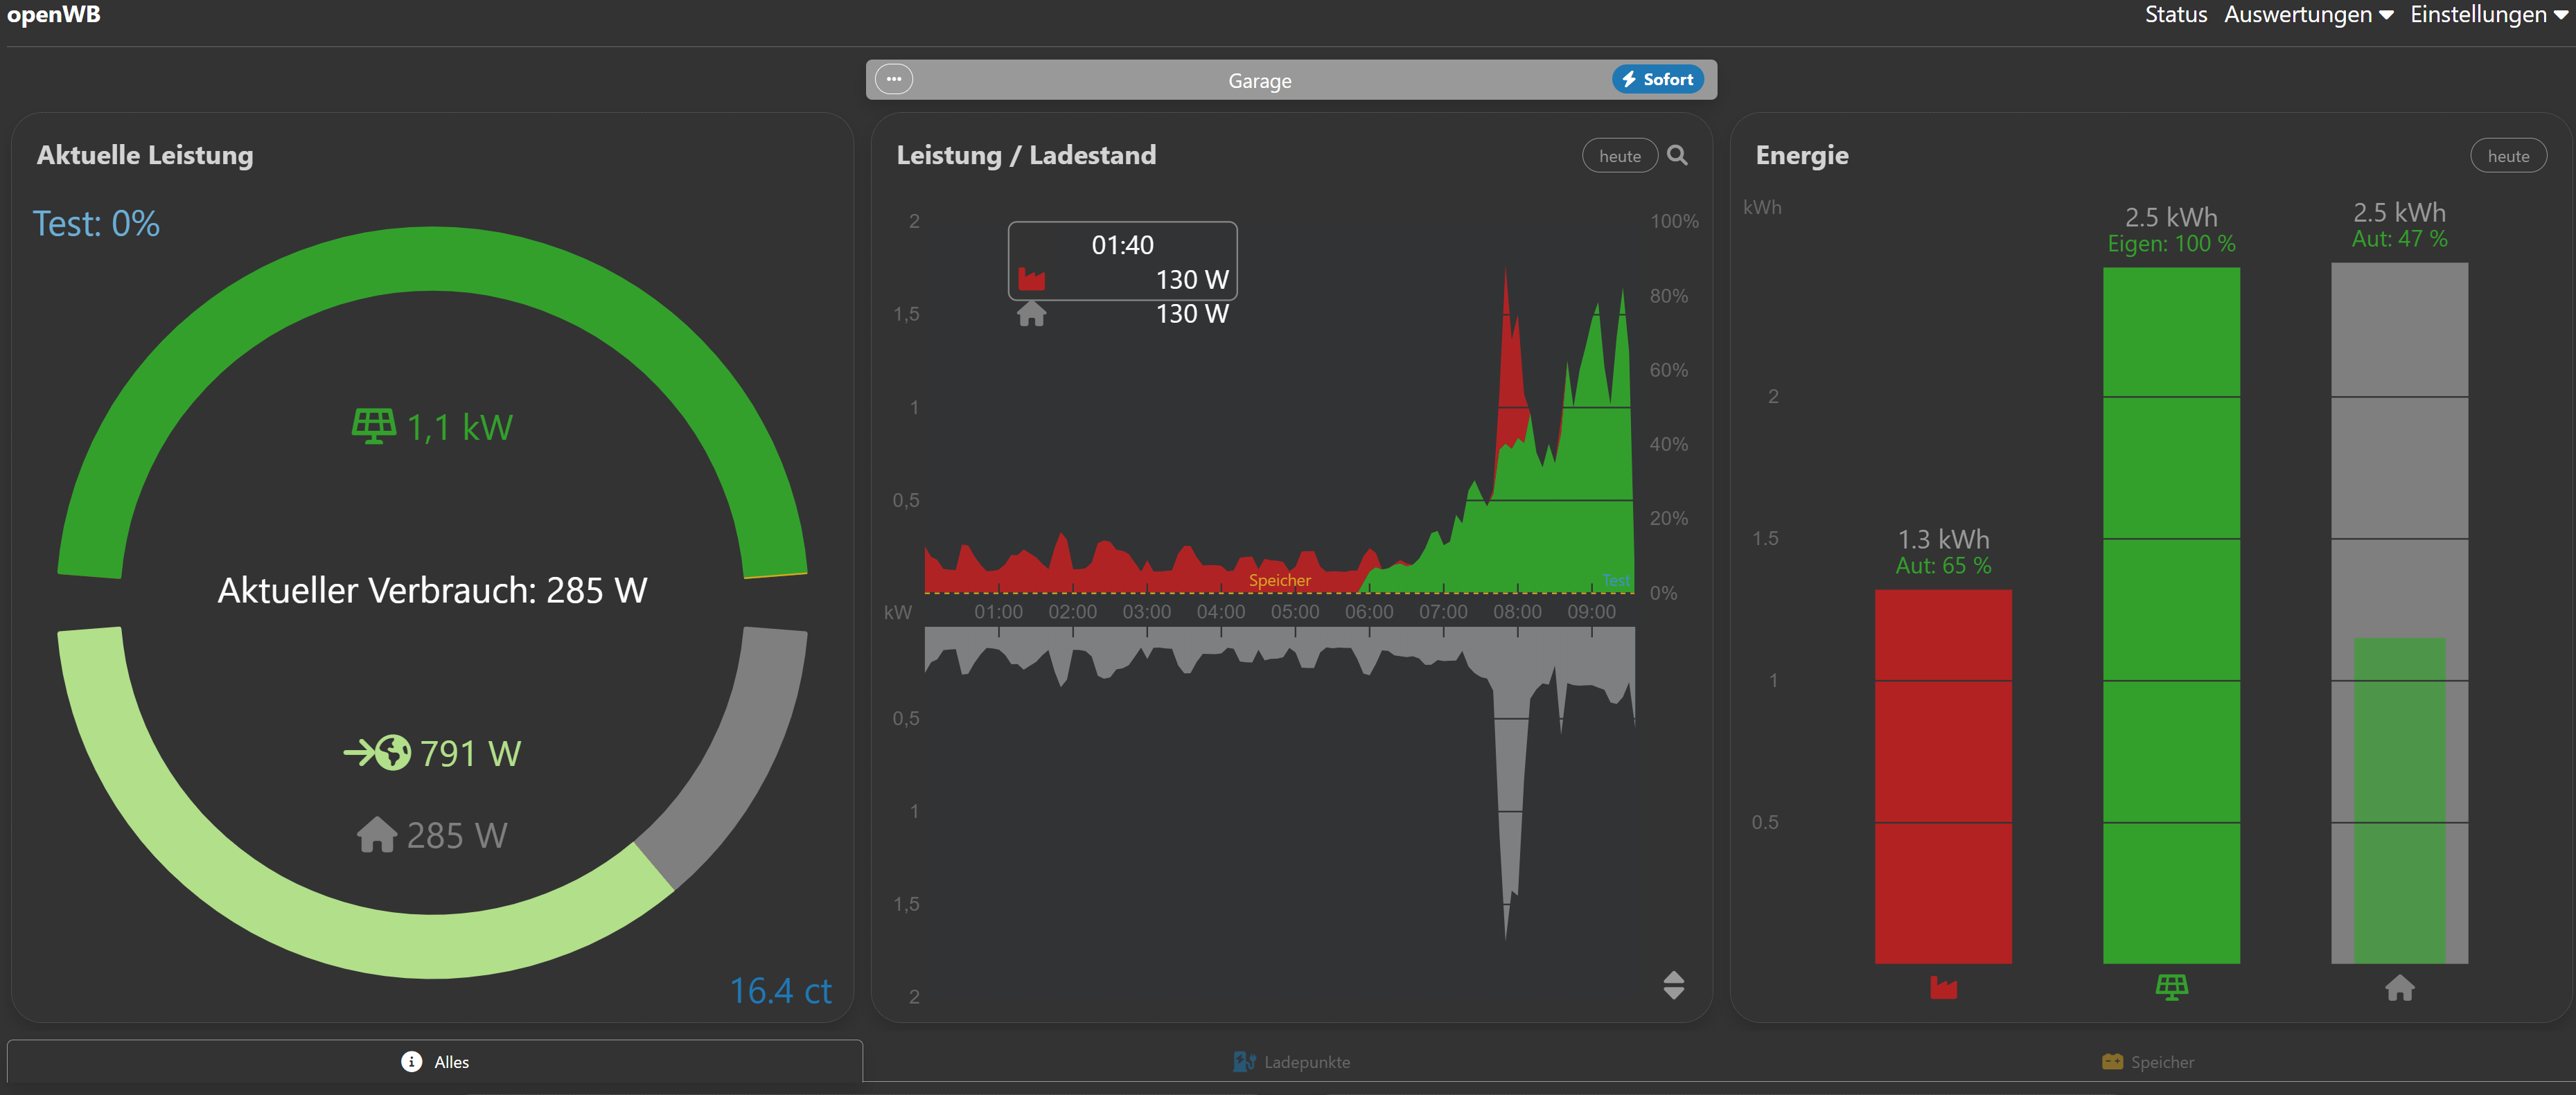Click the red grid pylon icon below bar
Image resolution: width=2576 pixels, height=1095 pixels.
(1943, 987)
